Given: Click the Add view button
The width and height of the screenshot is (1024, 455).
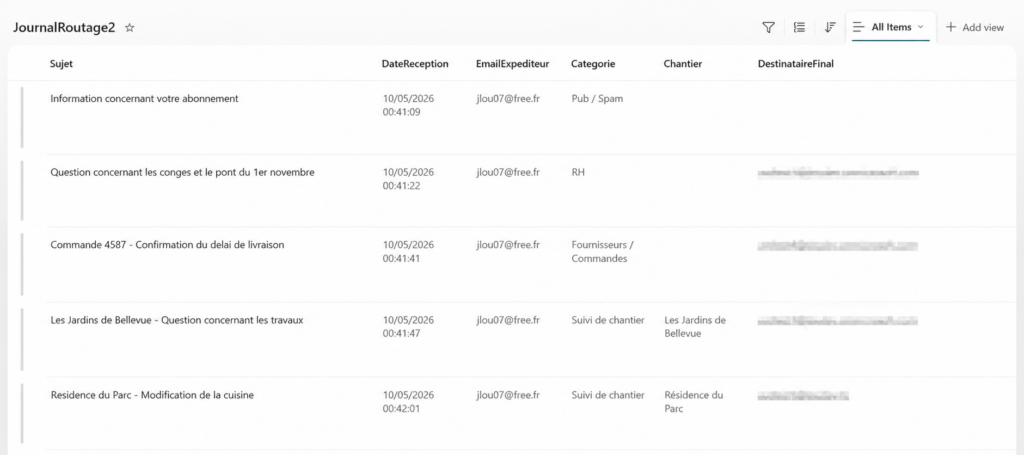Looking at the screenshot, I should [x=975, y=27].
